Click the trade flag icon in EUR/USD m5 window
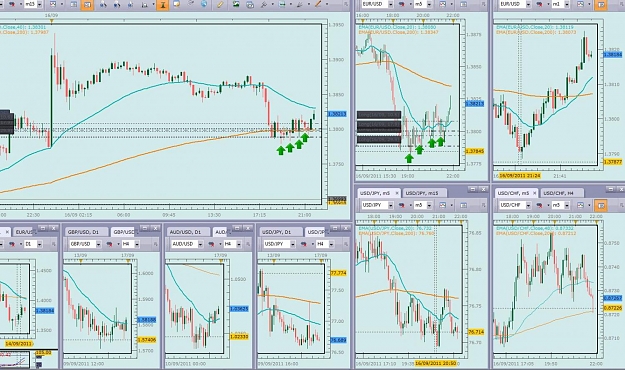This screenshot has height=370, width=625. point(402,4)
